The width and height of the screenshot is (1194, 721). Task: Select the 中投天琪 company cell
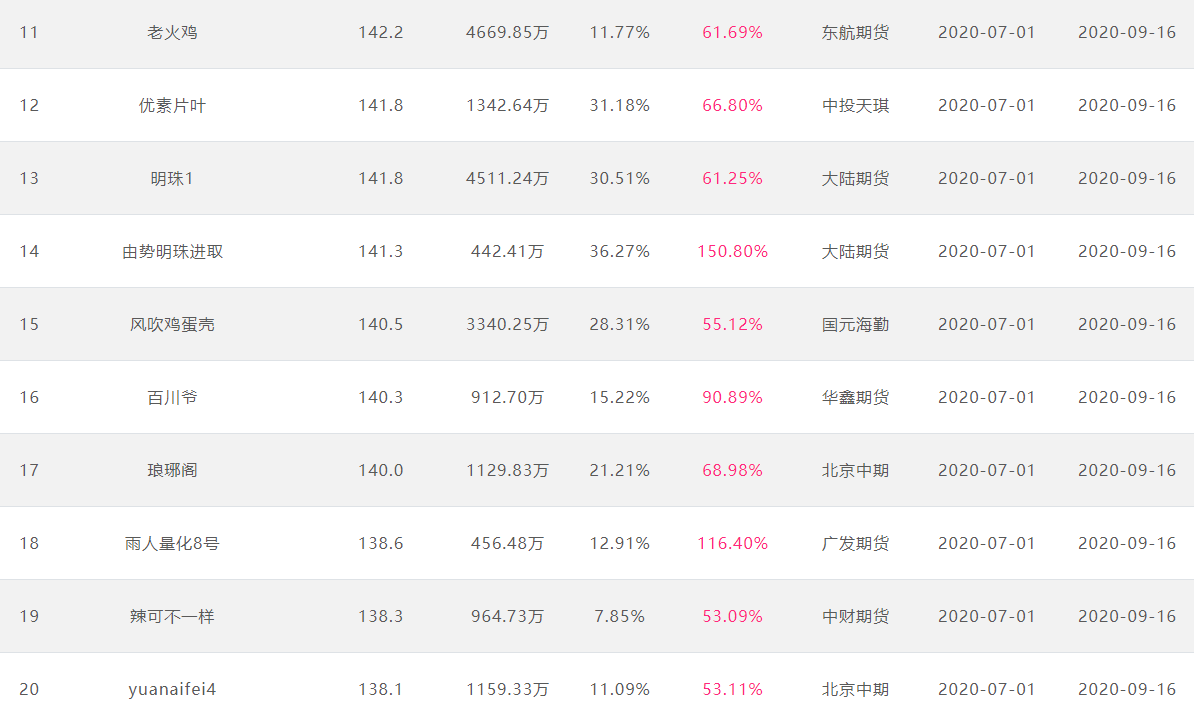click(x=855, y=106)
